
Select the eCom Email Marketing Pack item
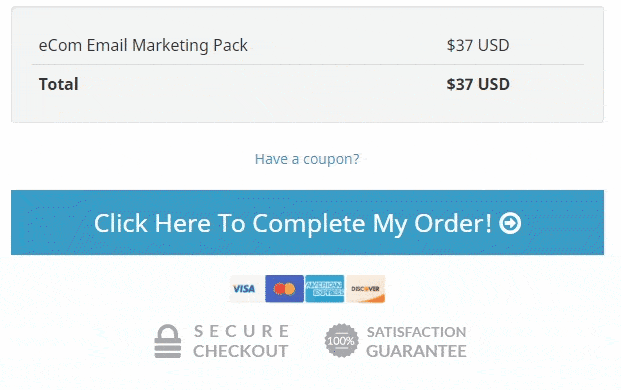(143, 46)
